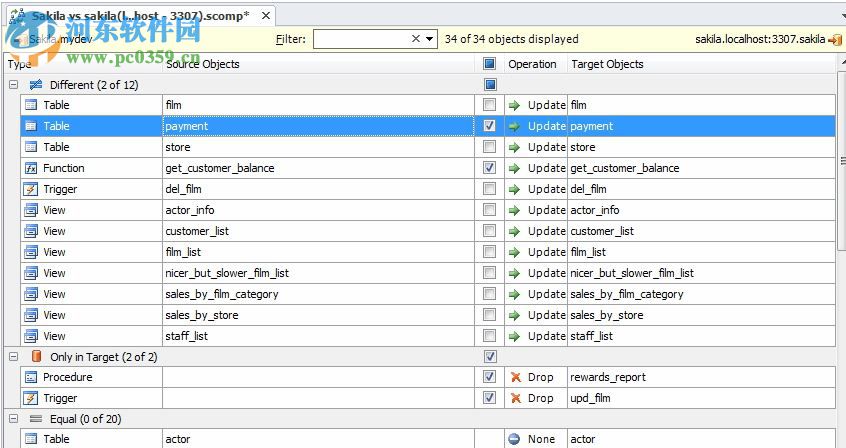Click Trigger icon in del_film row

[x=31, y=189]
